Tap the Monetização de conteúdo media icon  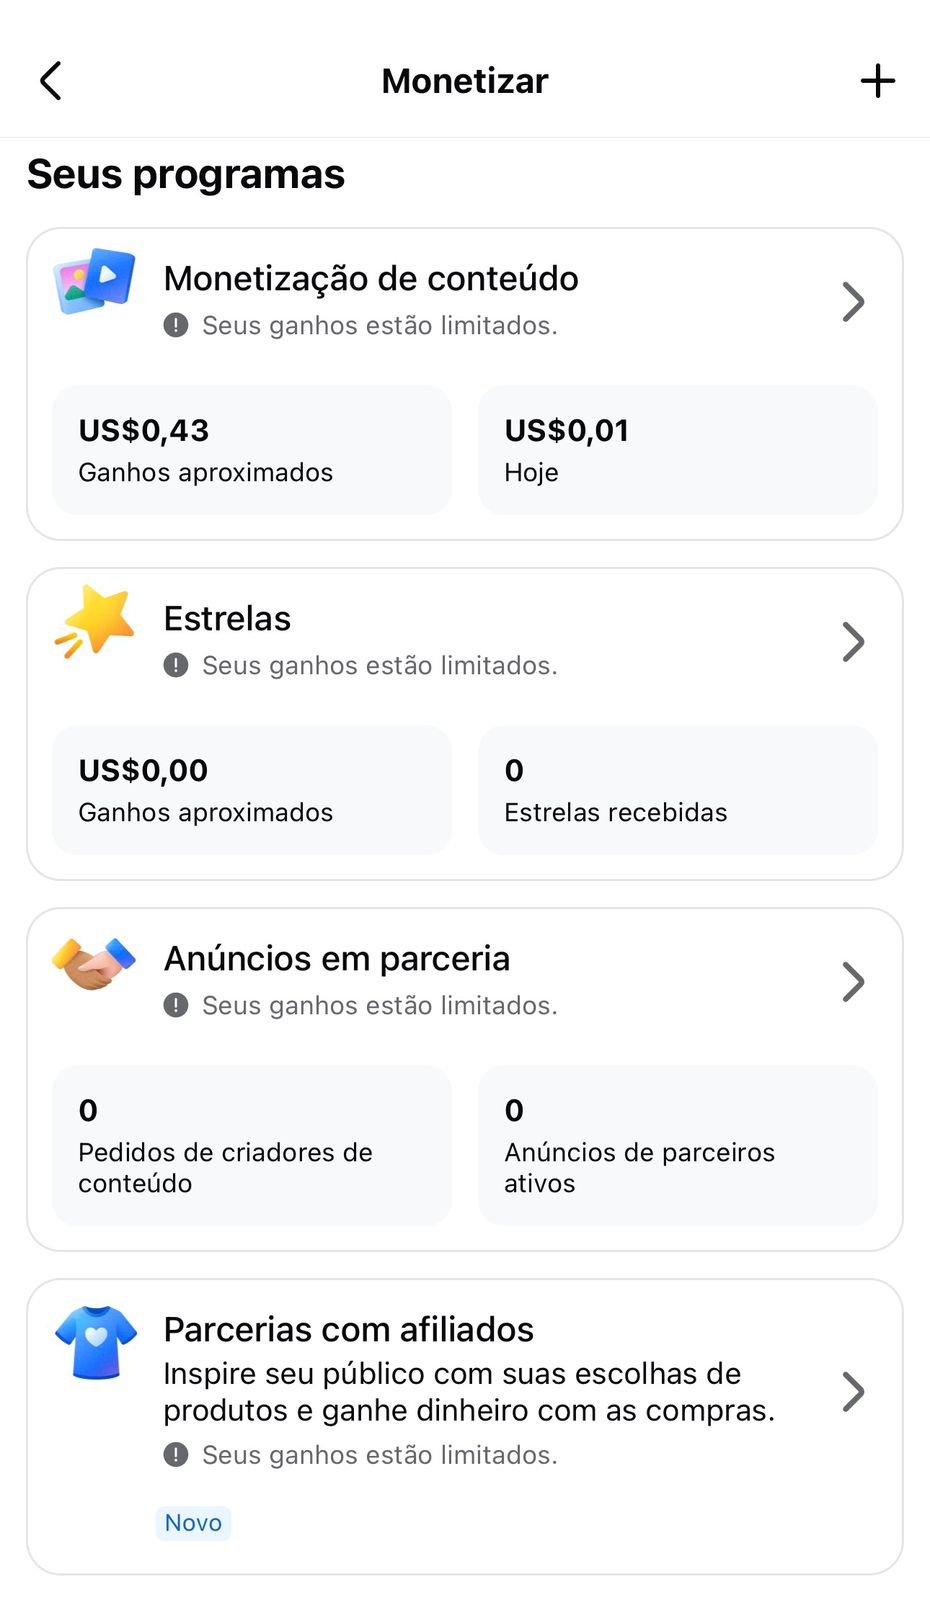(95, 281)
